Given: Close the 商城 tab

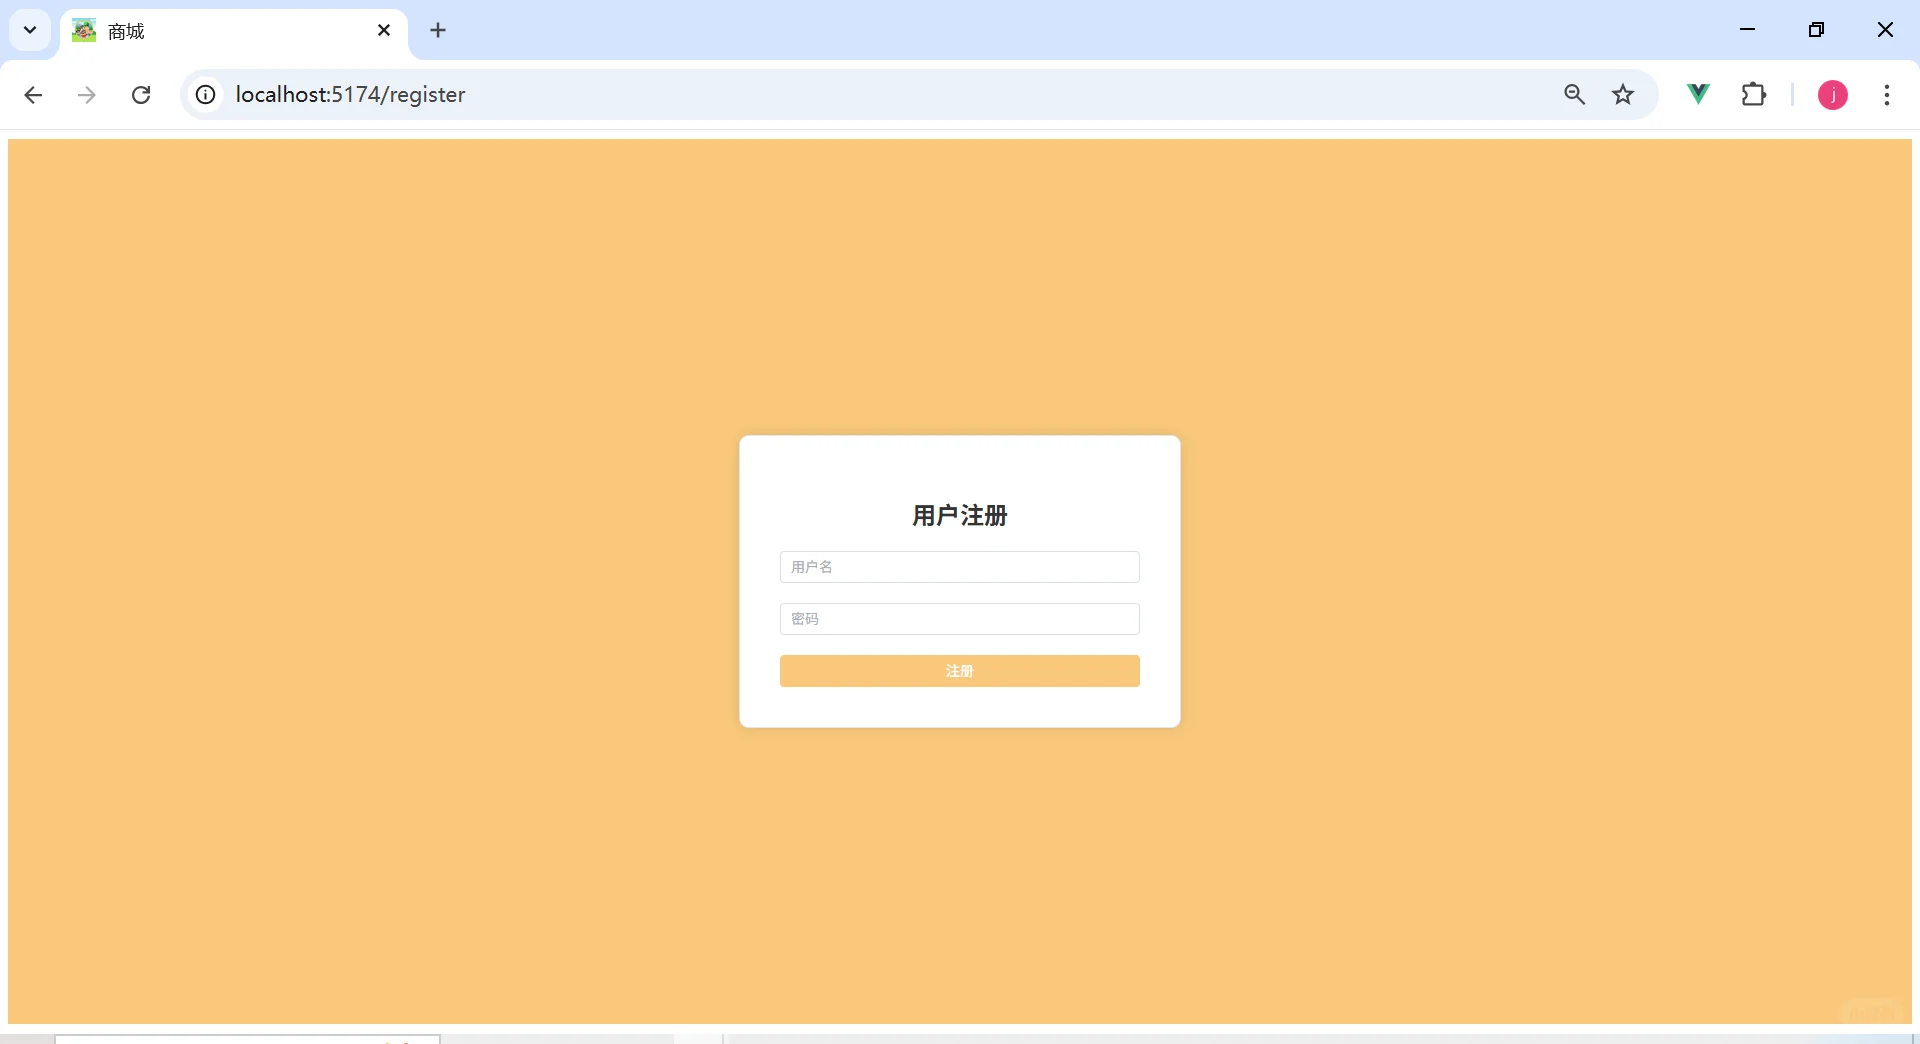Looking at the screenshot, I should pos(384,30).
